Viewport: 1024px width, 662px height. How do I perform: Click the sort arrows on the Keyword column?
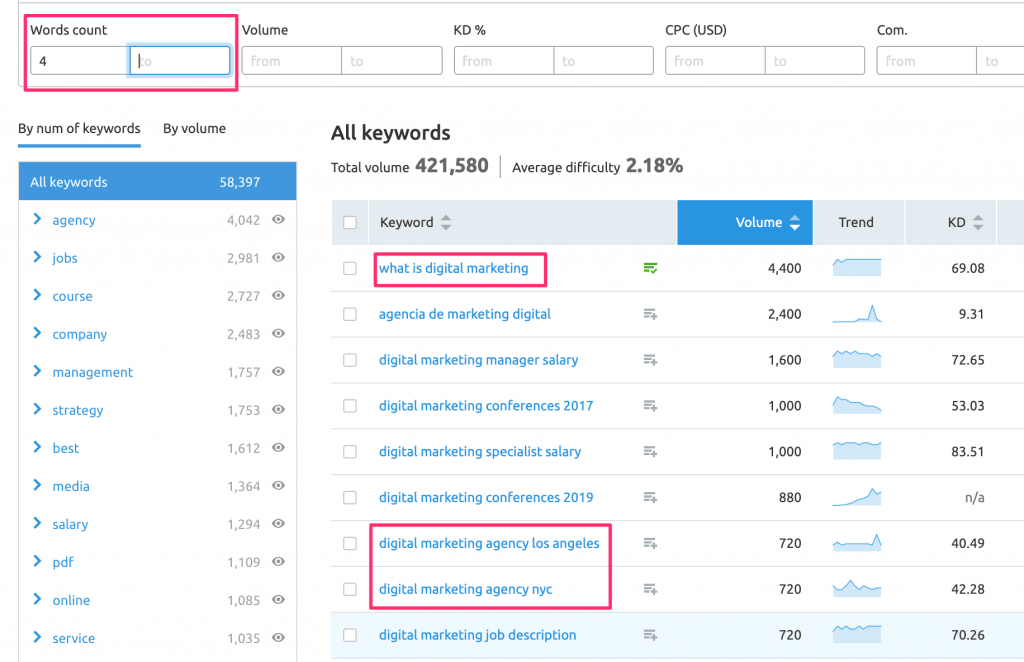pyautogui.click(x=446, y=222)
